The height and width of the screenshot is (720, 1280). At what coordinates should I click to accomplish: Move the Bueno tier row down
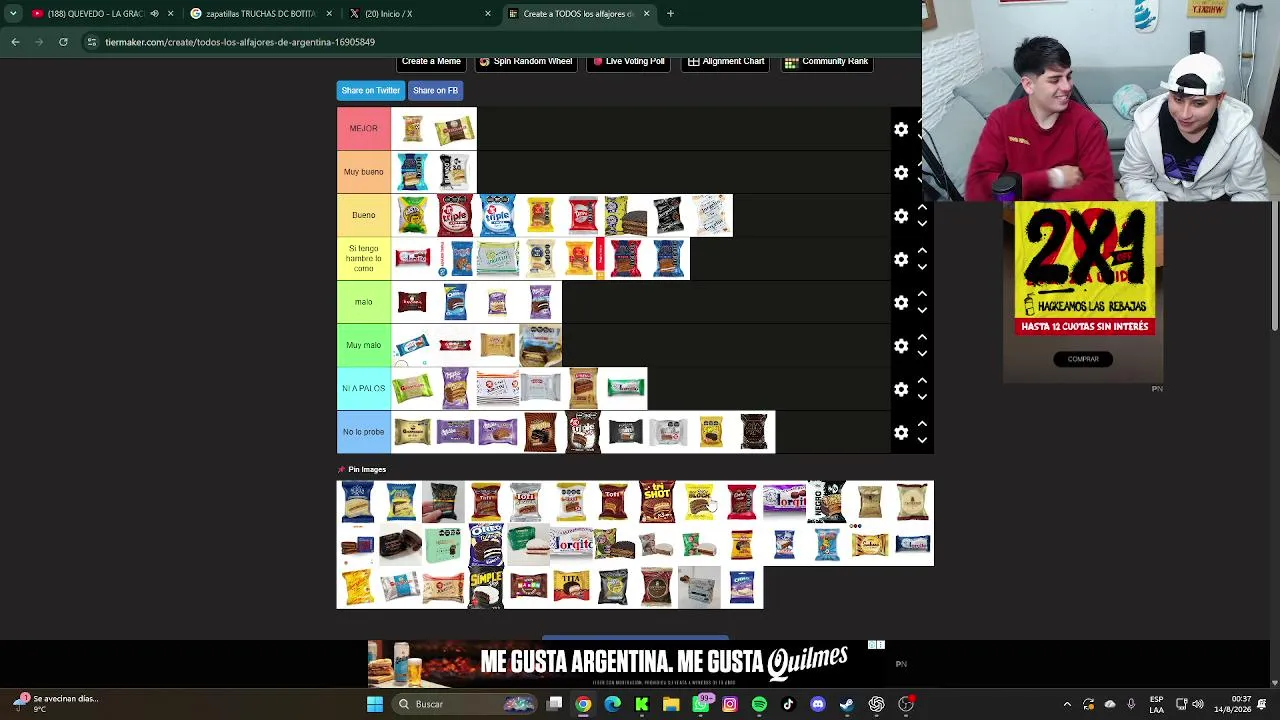[x=922, y=224]
